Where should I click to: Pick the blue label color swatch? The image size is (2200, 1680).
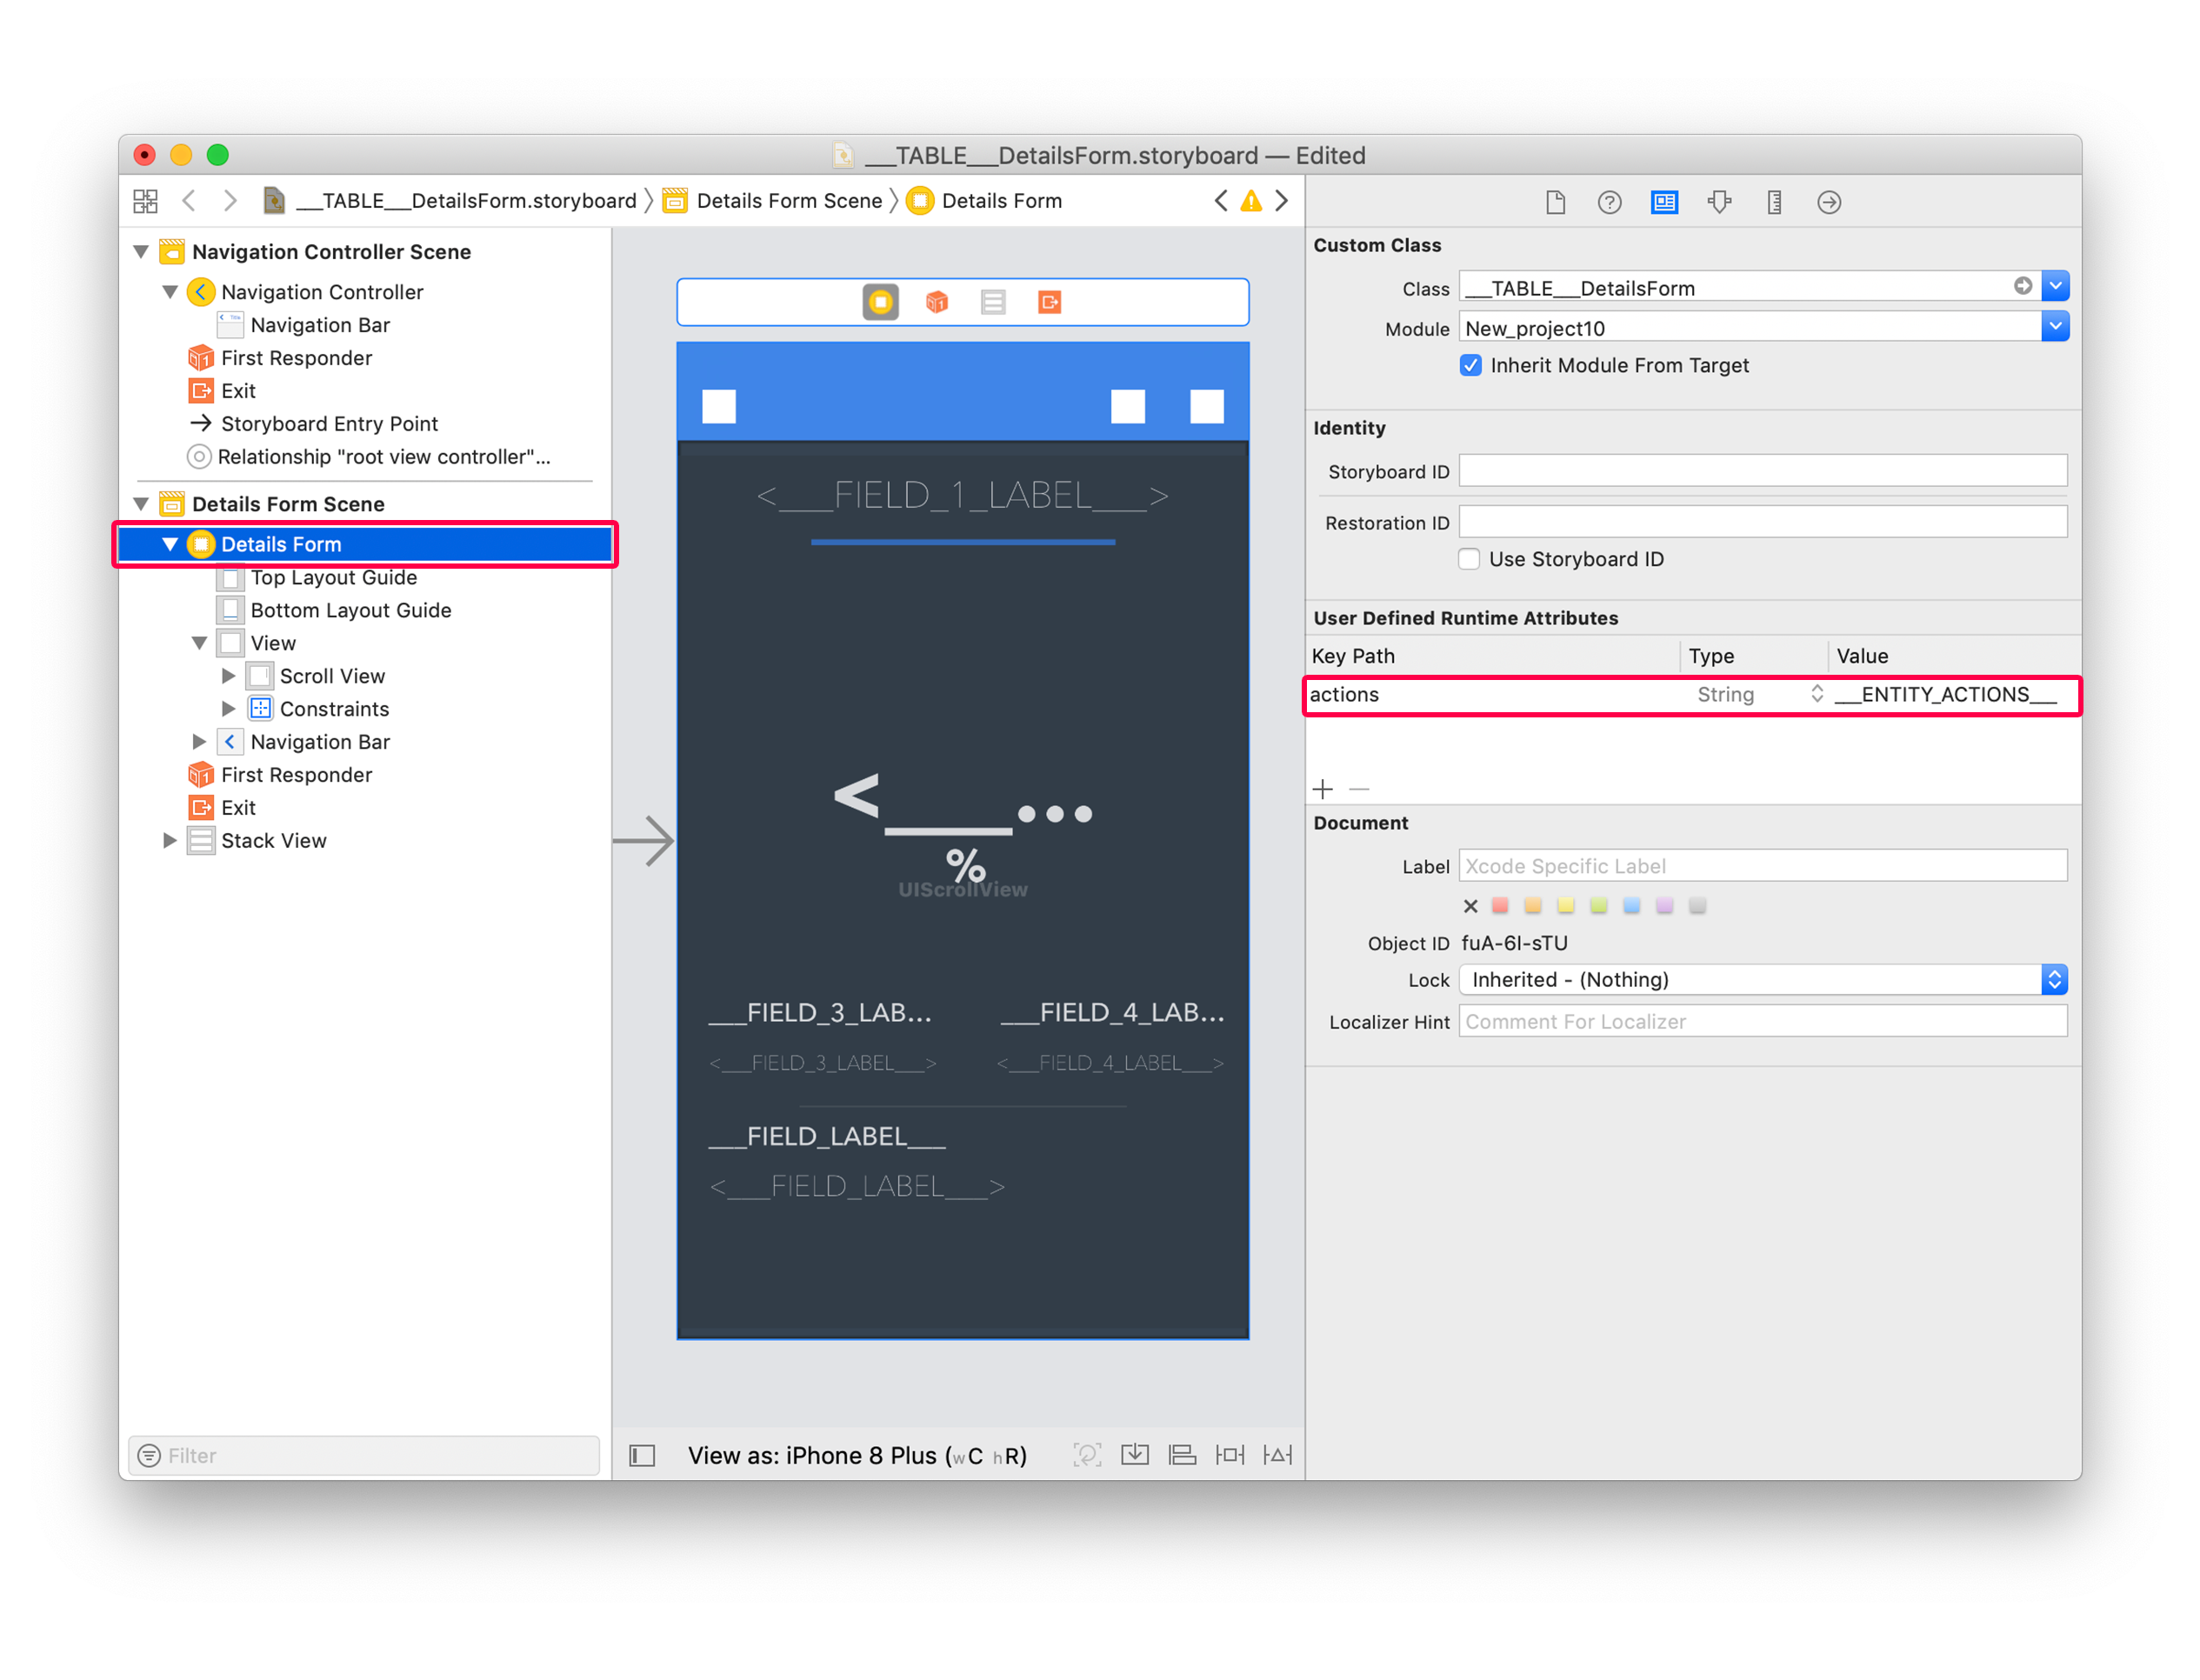coord(1631,906)
